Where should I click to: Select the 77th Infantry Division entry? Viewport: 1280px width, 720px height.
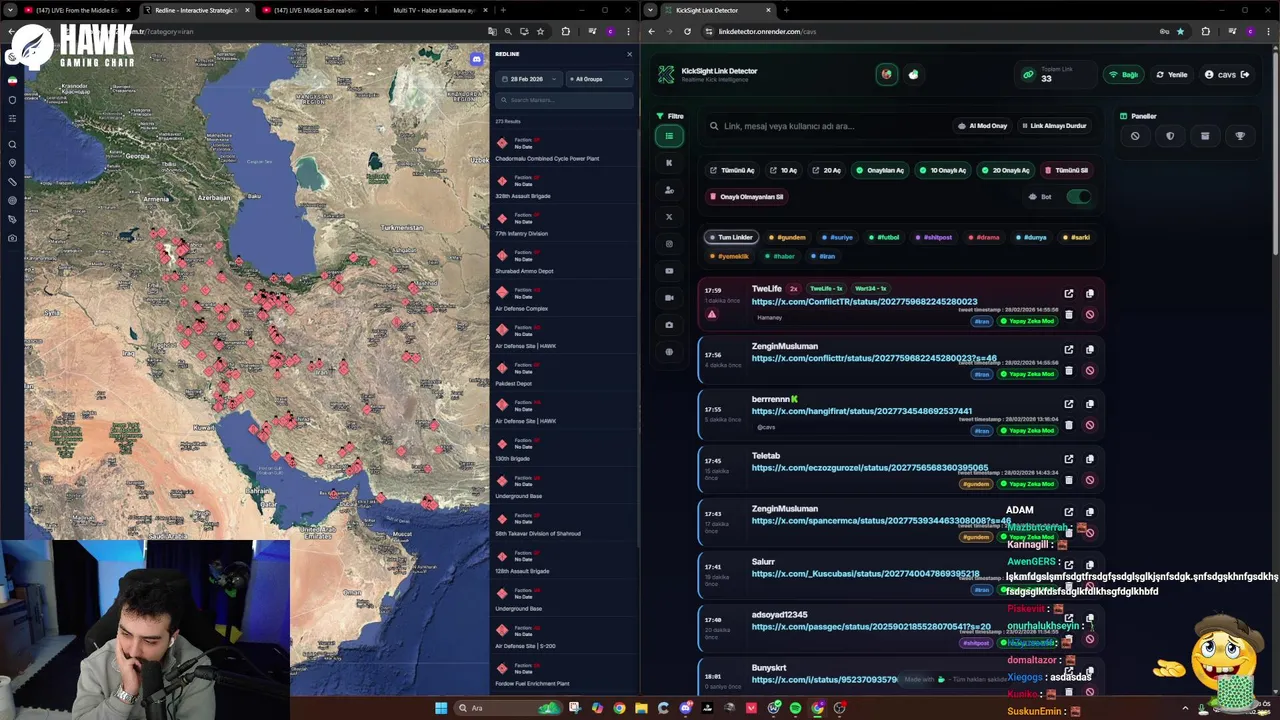point(564,224)
